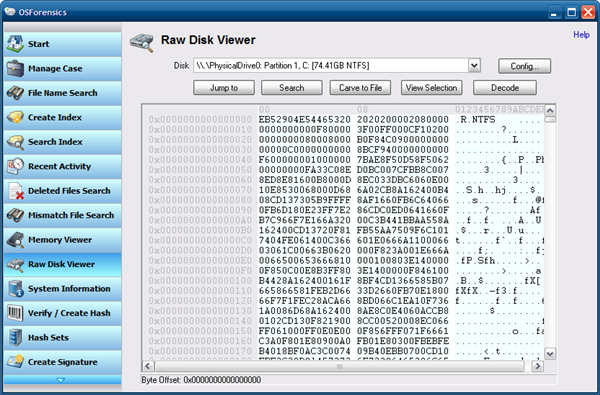Screen dimensions: 600x395
Task: Maximize the OSForensics window
Action: point(571,12)
